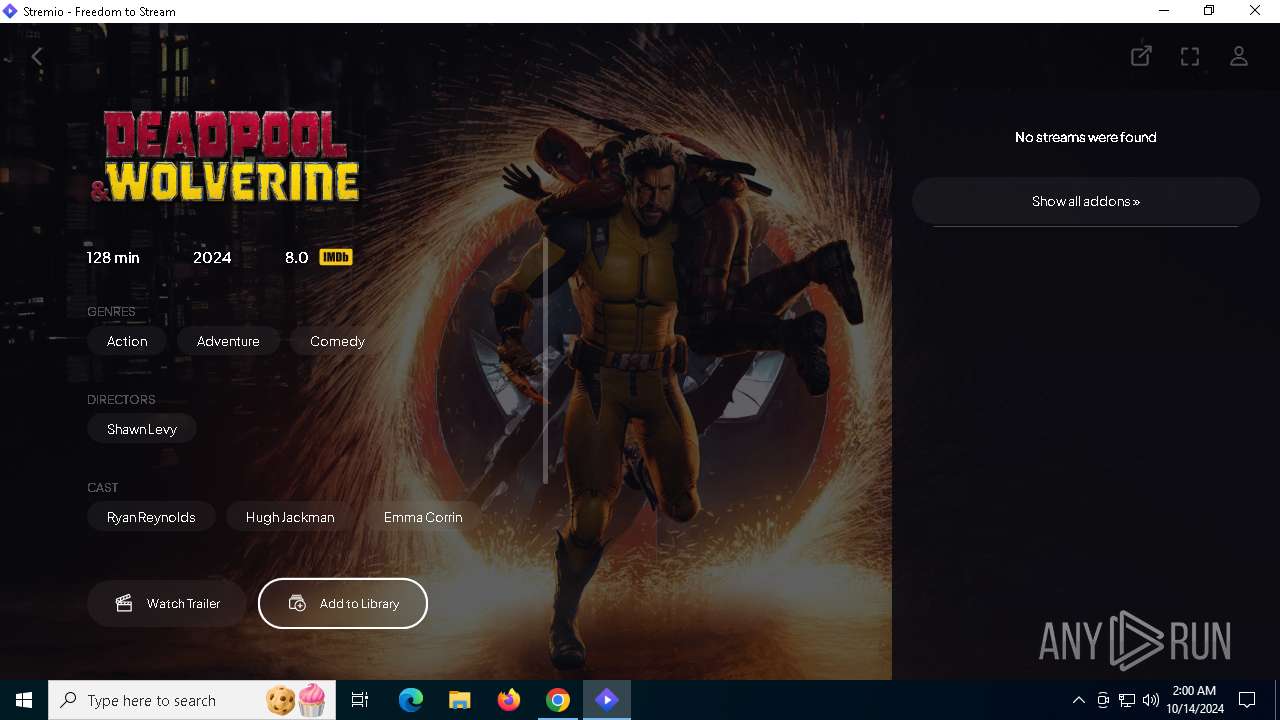Open director Shawn Levy

[142, 429]
